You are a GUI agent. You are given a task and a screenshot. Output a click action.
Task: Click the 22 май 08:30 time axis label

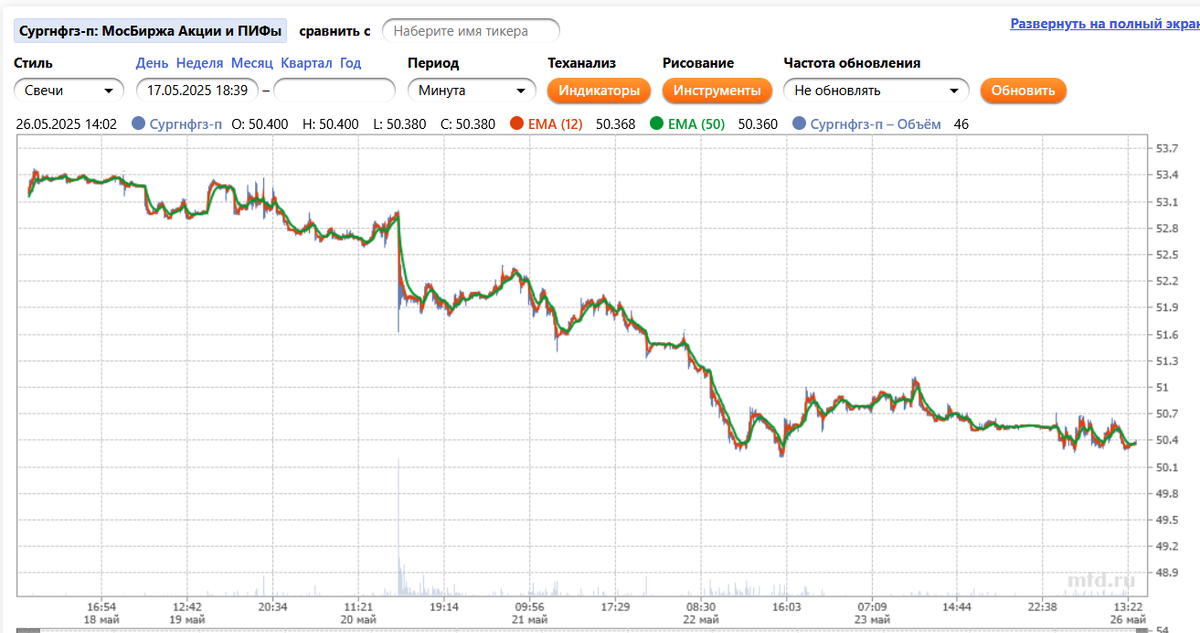tap(700, 613)
